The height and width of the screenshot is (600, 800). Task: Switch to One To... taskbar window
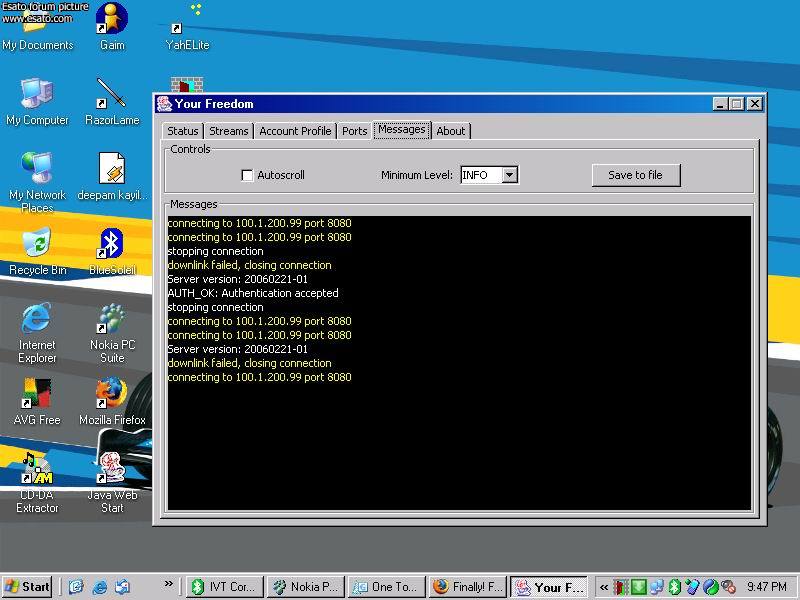point(387,587)
